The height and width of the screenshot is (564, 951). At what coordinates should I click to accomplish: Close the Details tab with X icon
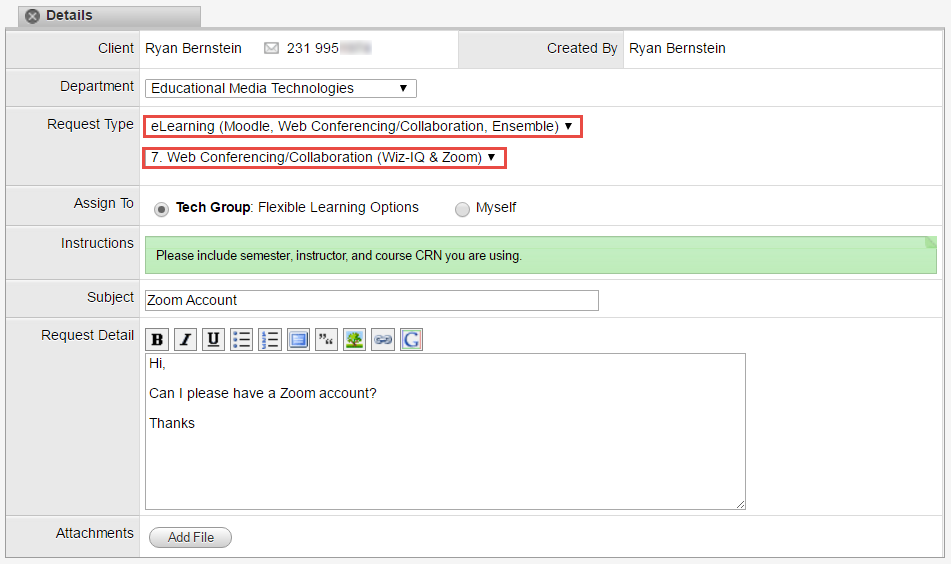coord(33,16)
